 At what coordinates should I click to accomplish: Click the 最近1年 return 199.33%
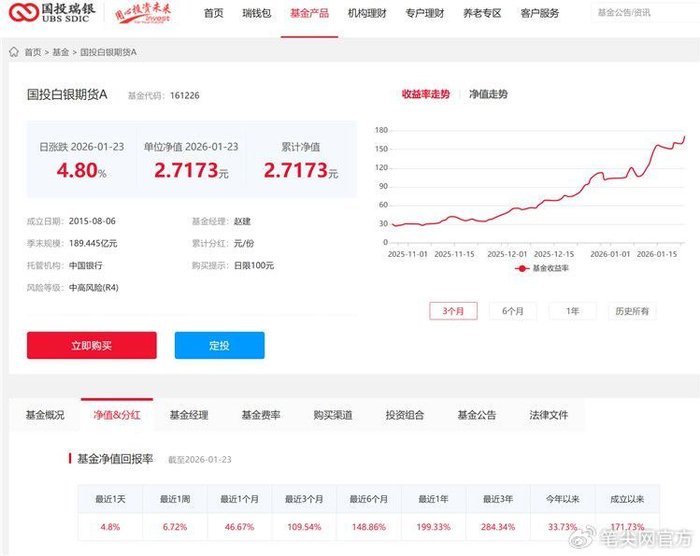click(433, 527)
